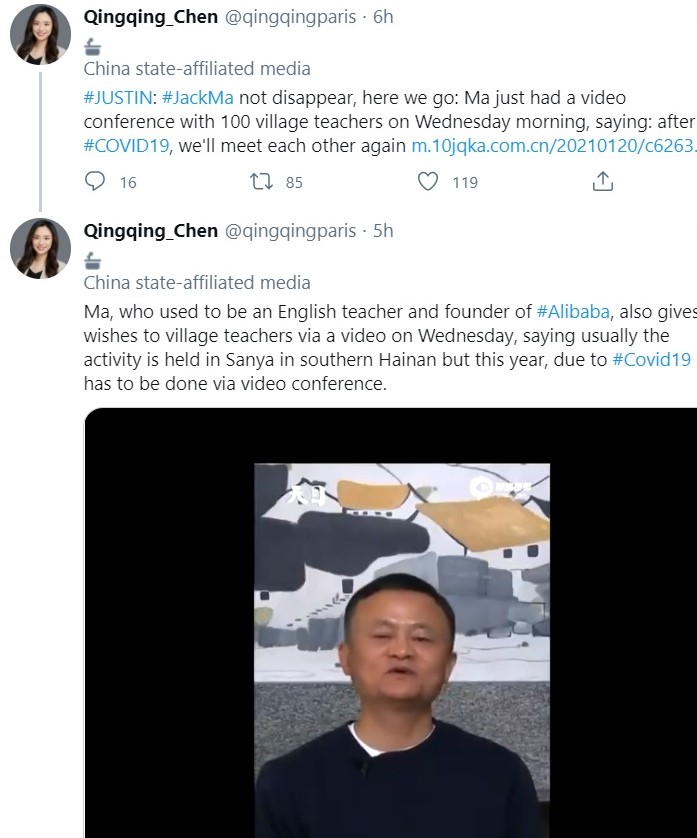This screenshot has width=697, height=838.
Task: Open the 6h timestamp of the first tweet
Action: (x=383, y=17)
